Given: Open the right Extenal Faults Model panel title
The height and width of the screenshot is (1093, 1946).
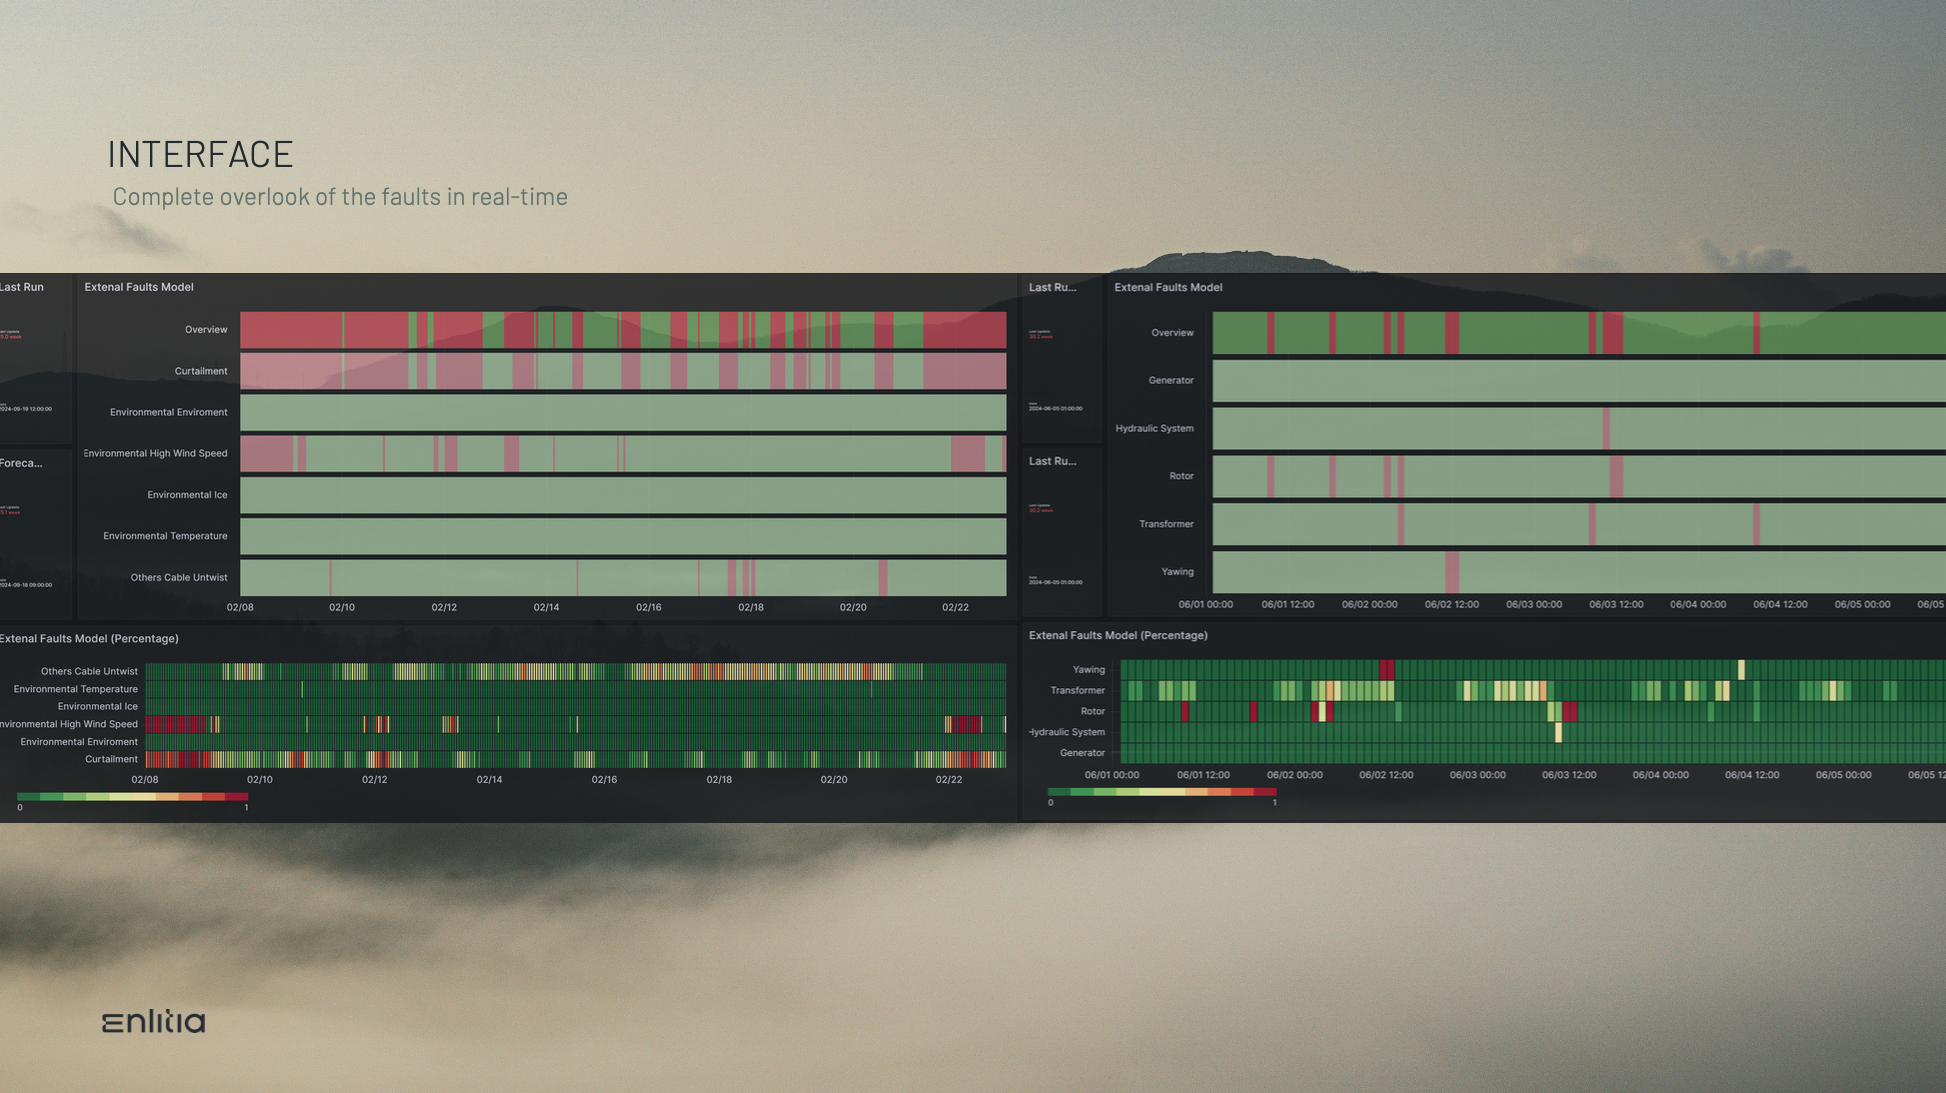Looking at the screenshot, I should click(x=1168, y=287).
